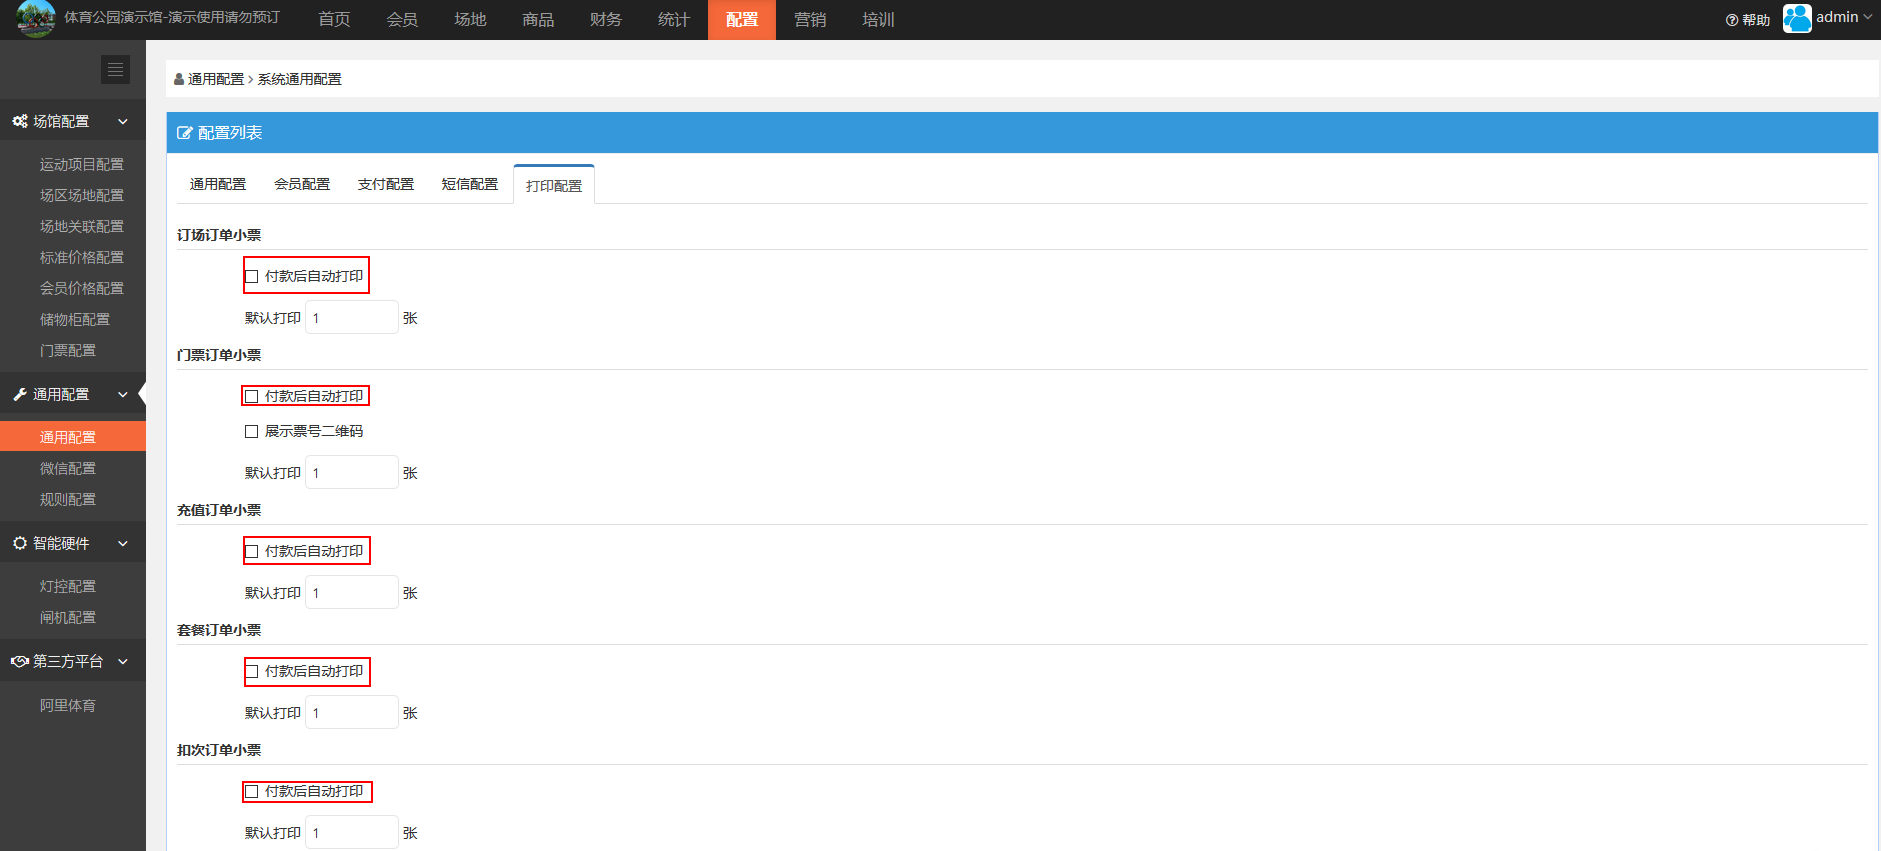Open 储物柜配置 in sidebar

[x=75, y=319]
